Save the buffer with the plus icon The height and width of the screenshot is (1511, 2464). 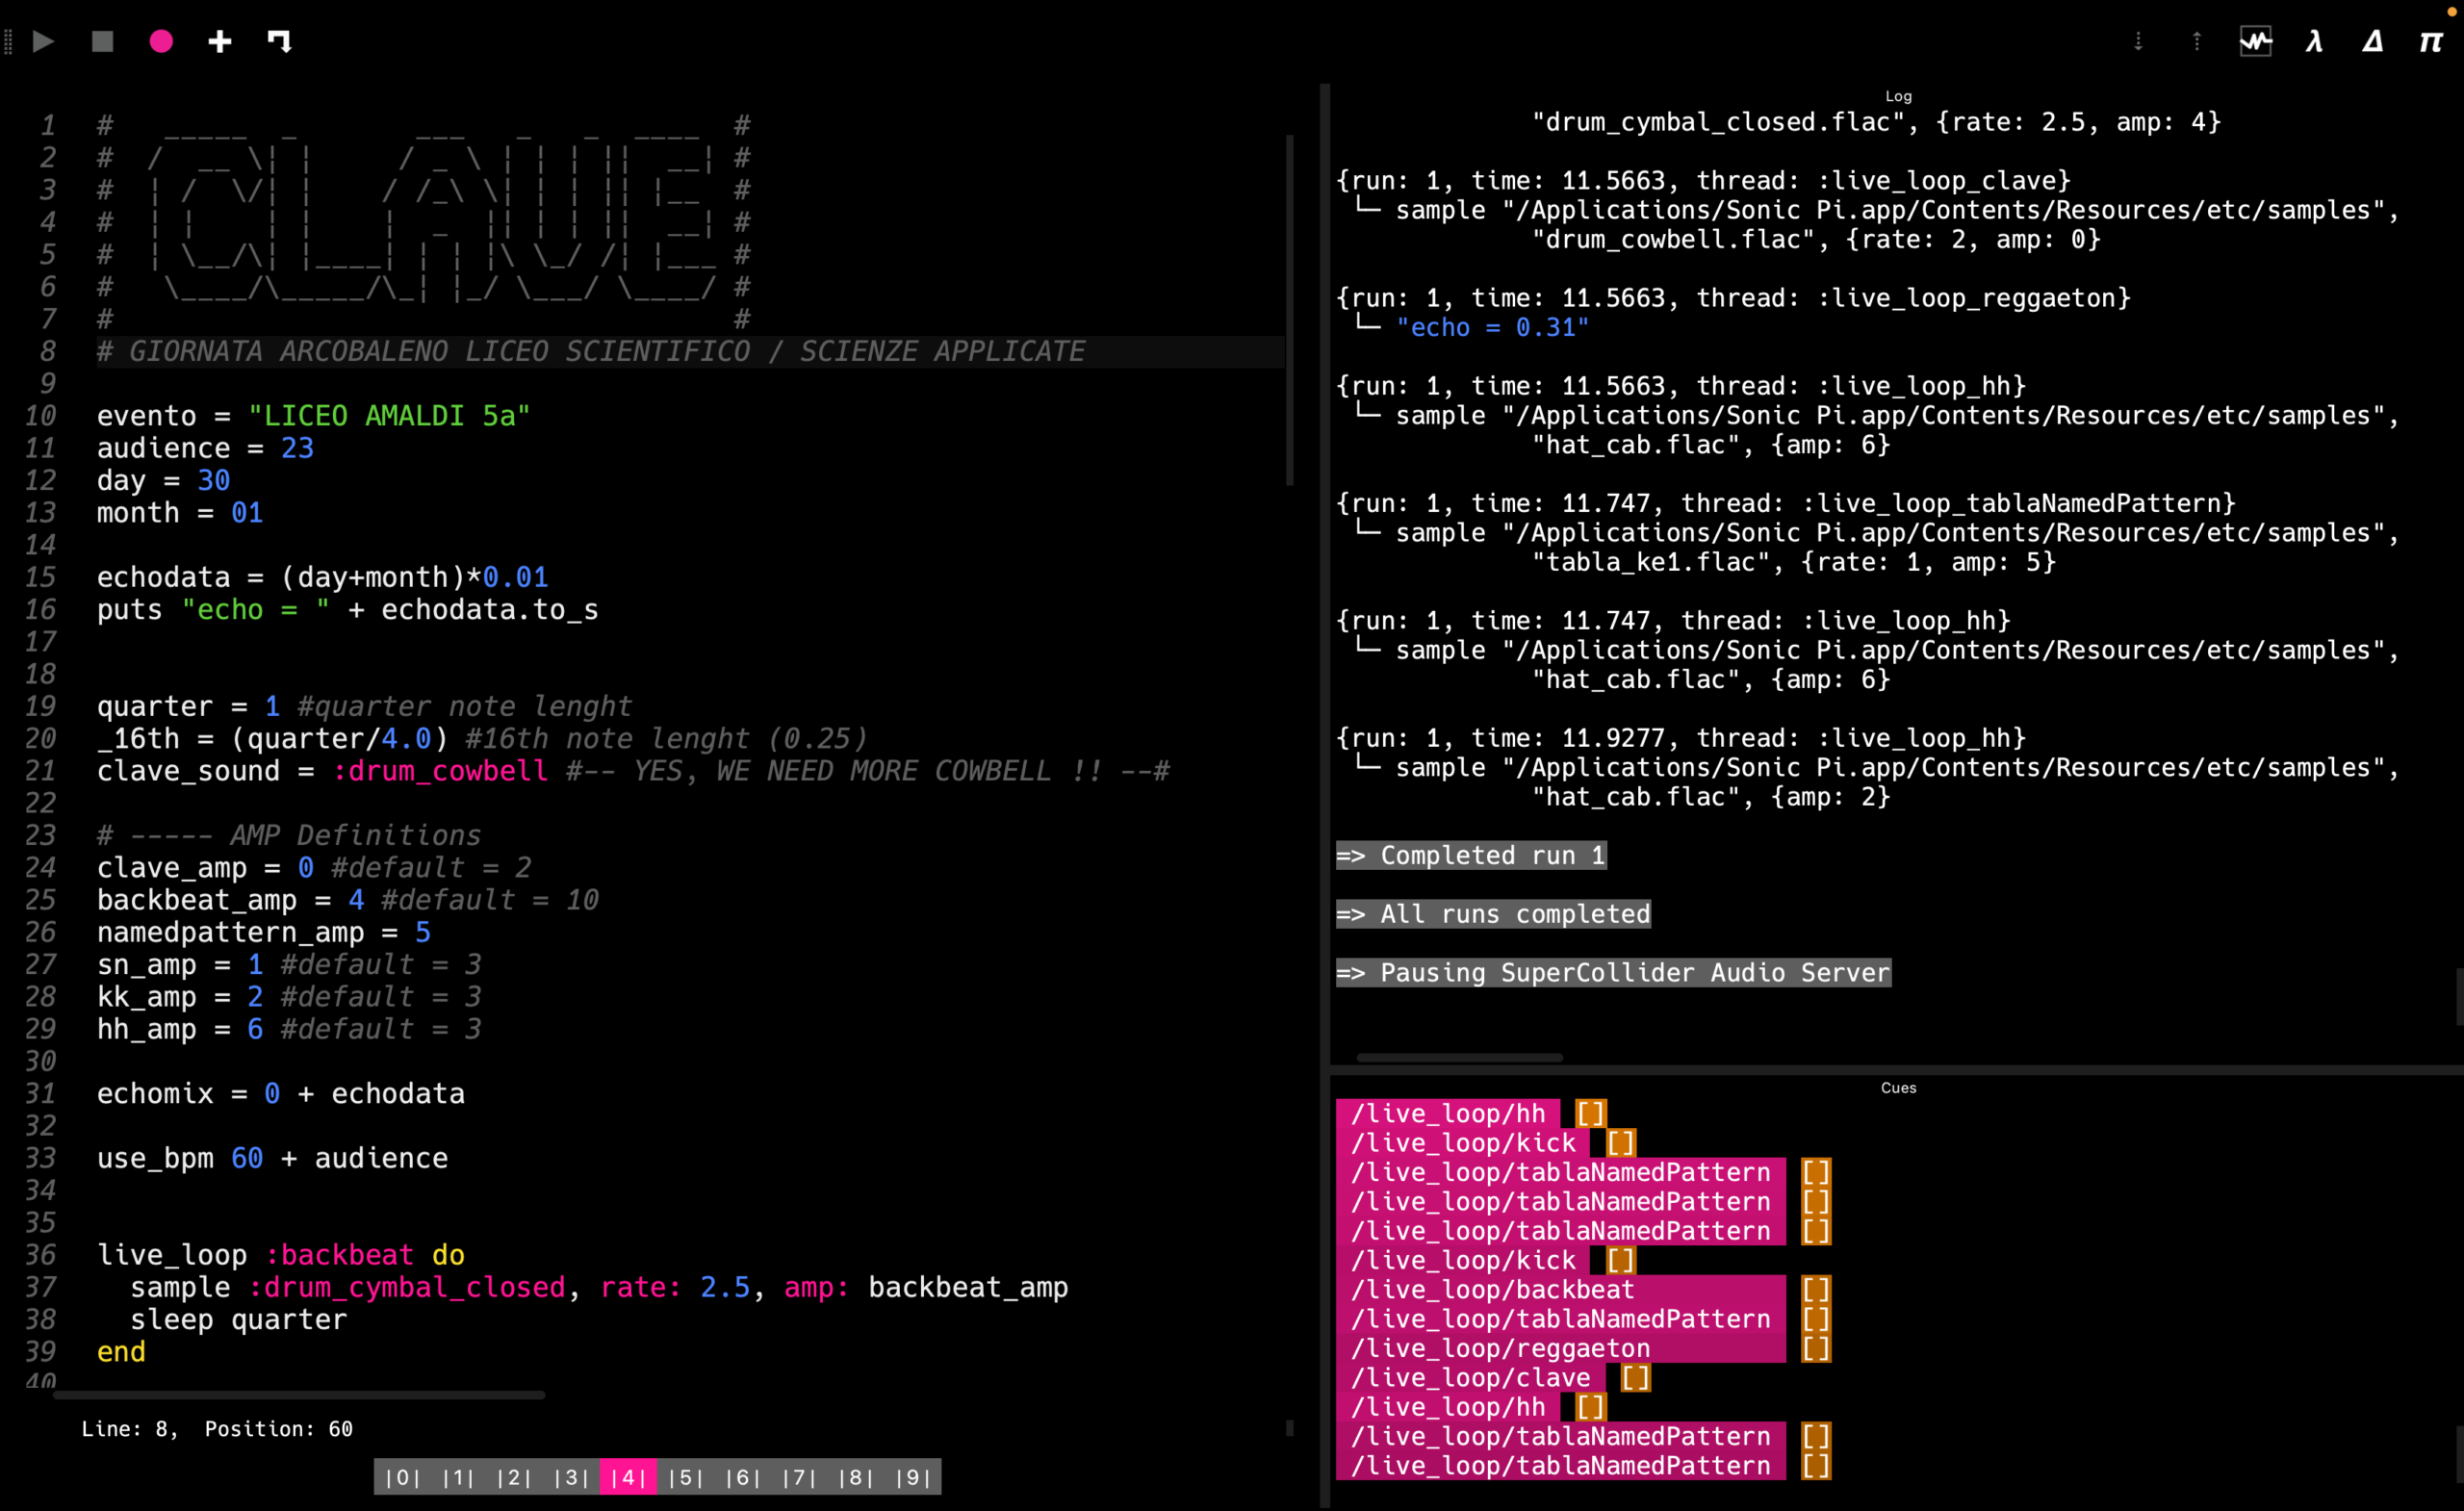(x=219, y=41)
